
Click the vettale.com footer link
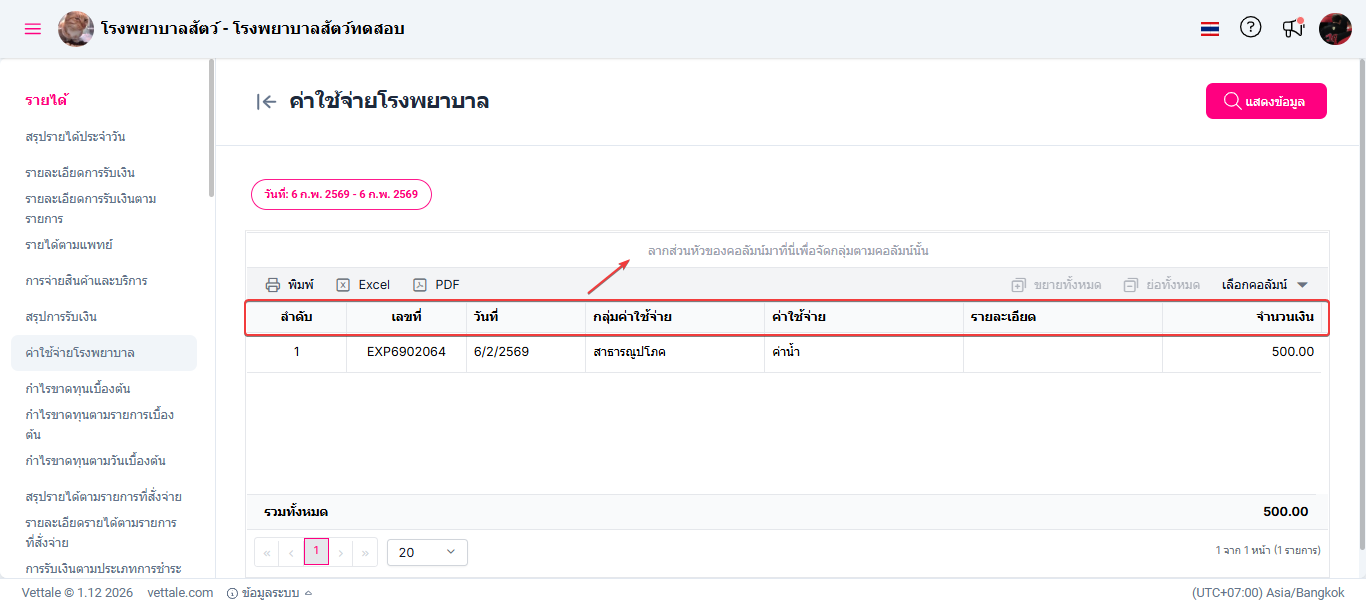point(180,593)
